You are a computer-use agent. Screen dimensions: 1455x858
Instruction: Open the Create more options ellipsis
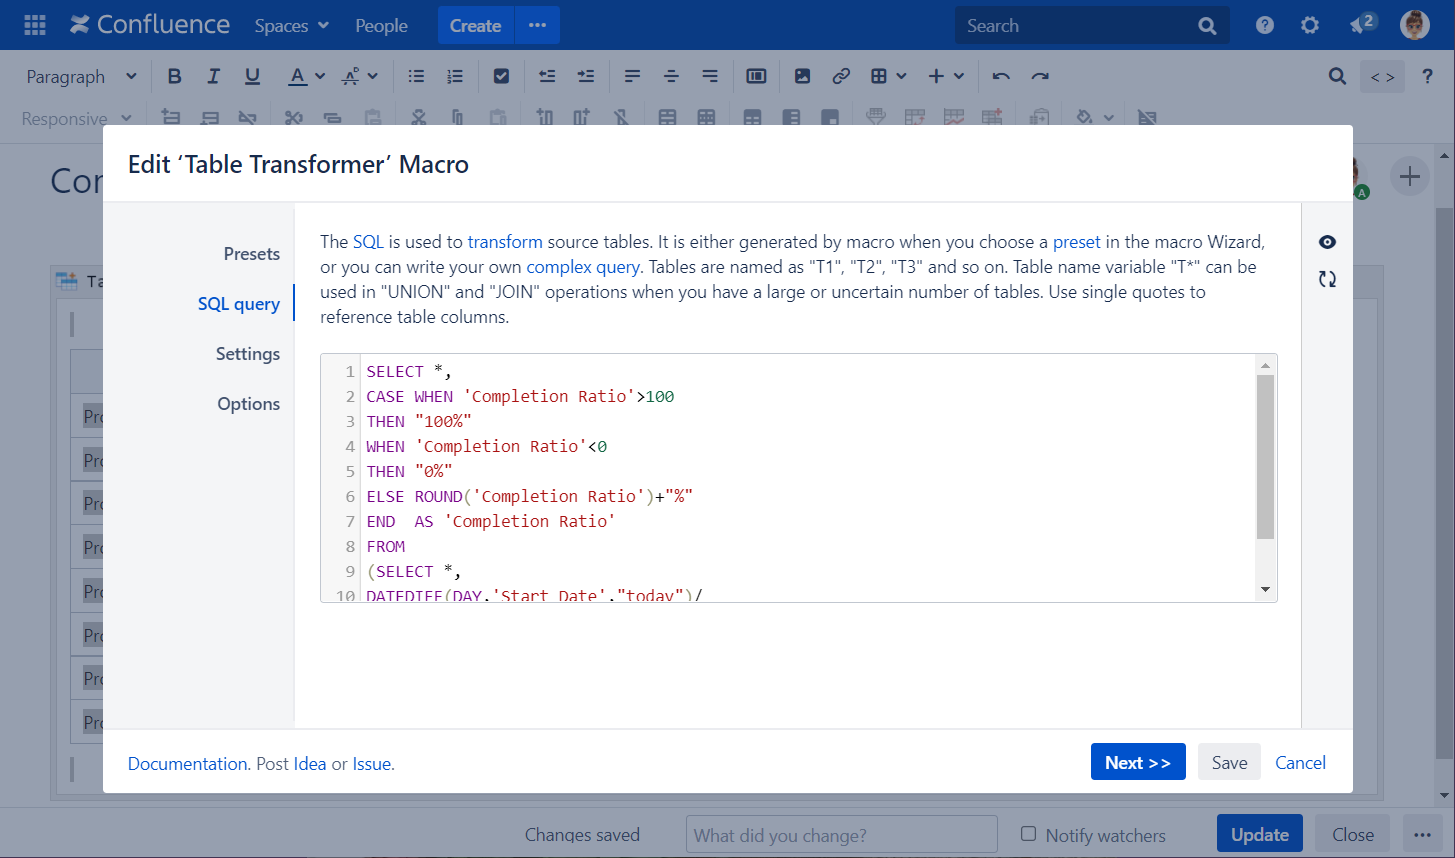pyautogui.click(x=537, y=25)
